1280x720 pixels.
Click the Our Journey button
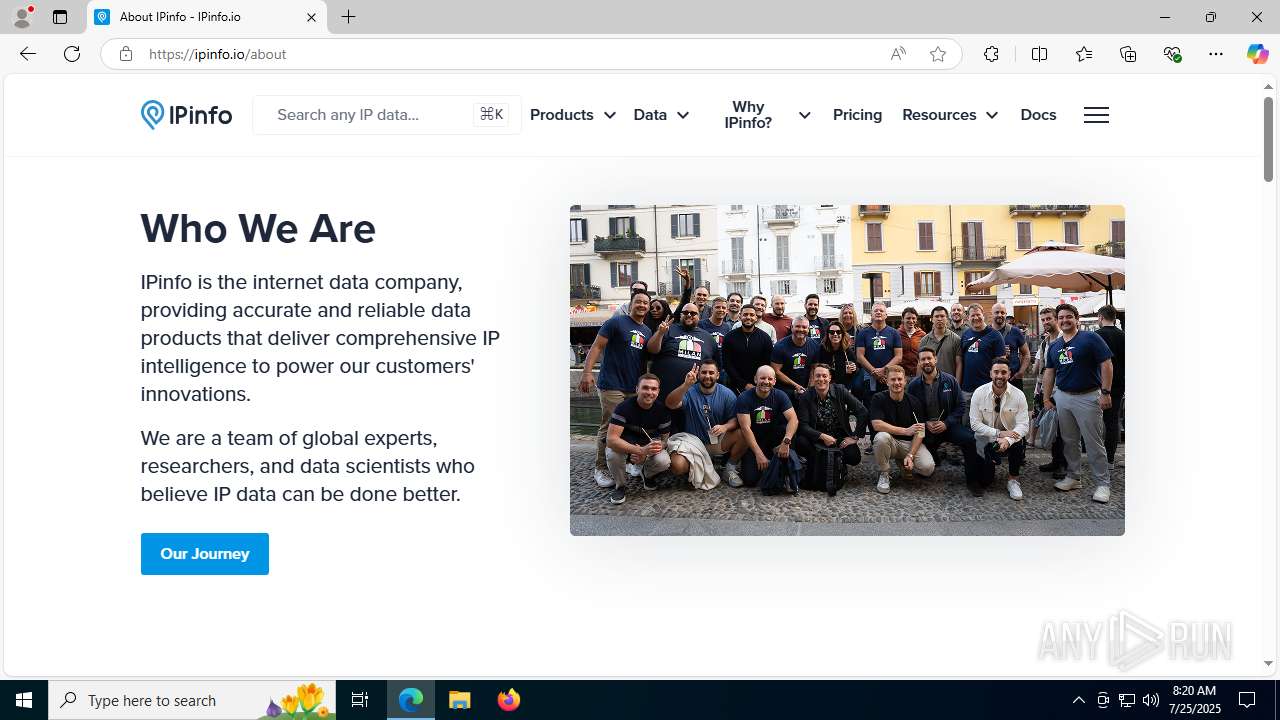[x=205, y=554]
